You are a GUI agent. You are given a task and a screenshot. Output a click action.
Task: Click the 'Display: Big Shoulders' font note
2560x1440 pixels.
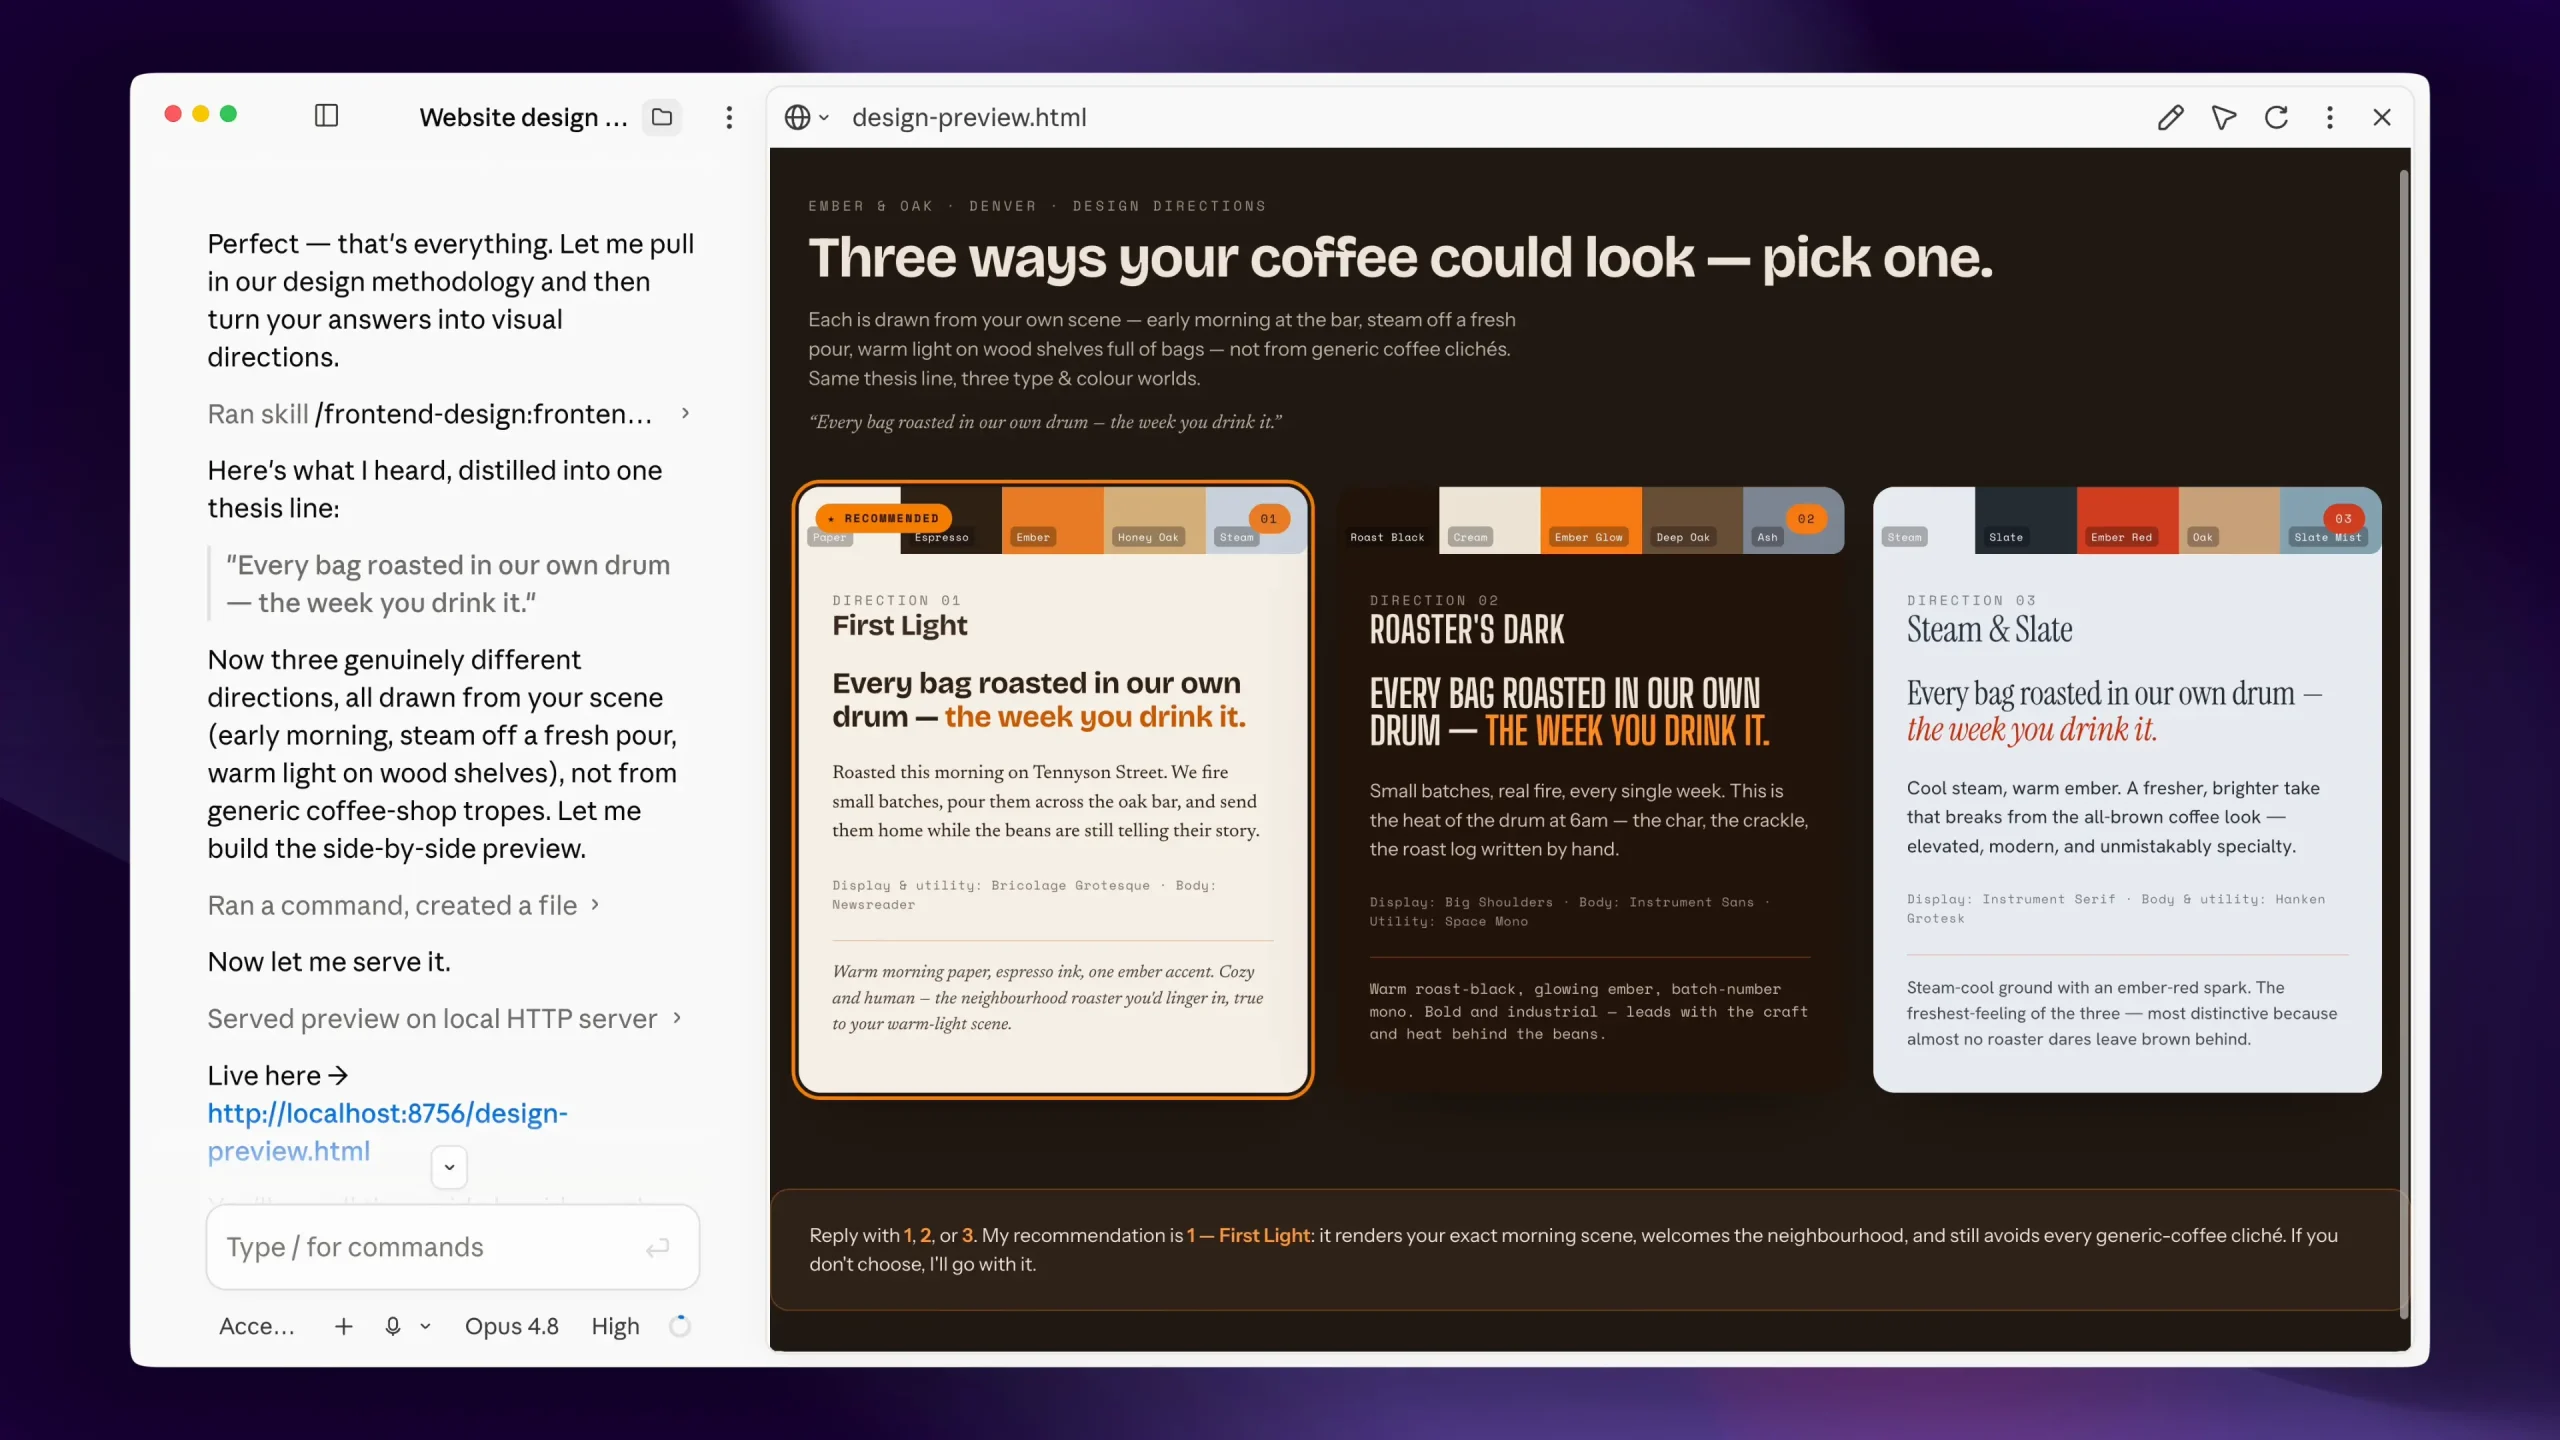click(1570, 911)
